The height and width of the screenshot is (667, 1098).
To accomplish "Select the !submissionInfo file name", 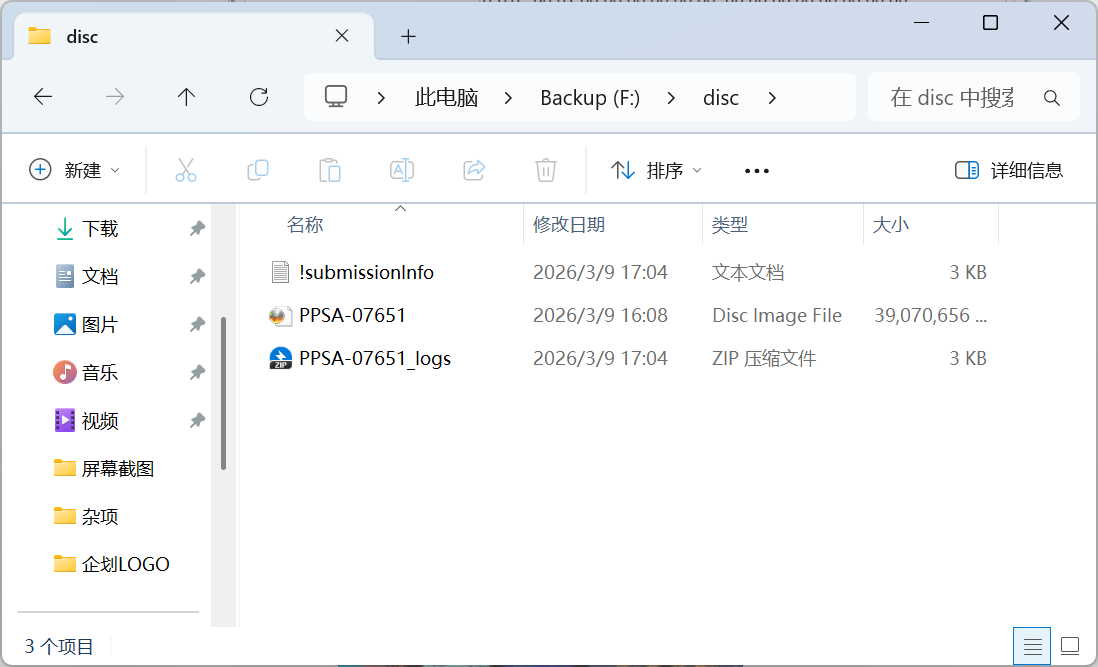I will coord(366,272).
